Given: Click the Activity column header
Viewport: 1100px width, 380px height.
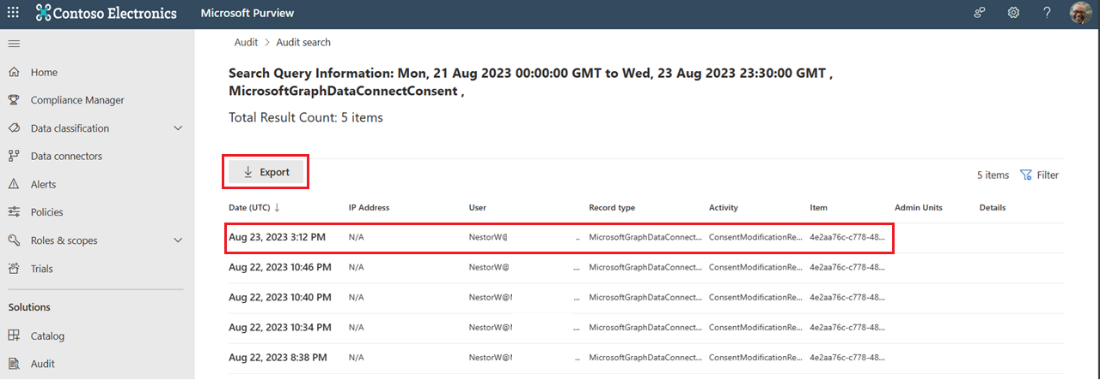Looking at the screenshot, I should pos(723,208).
